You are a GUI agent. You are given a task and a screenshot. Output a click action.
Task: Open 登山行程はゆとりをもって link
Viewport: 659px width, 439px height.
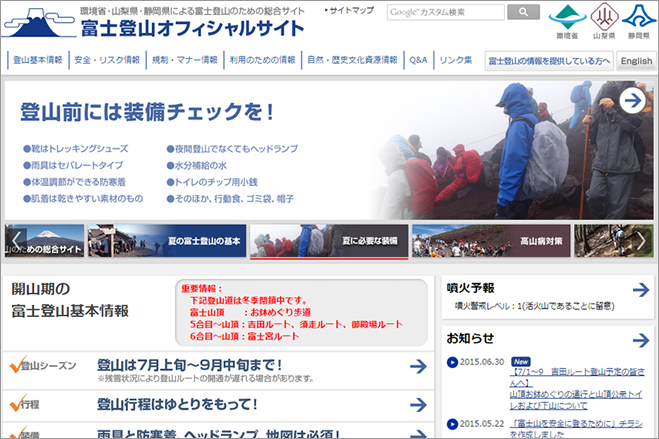point(177,404)
